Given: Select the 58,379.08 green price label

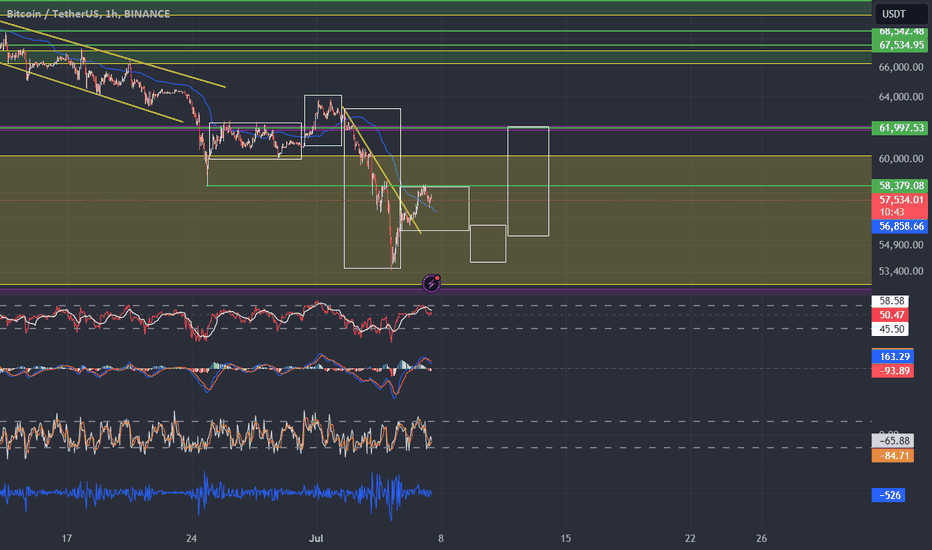Looking at the screenshot, I should (x=900, y=186).
